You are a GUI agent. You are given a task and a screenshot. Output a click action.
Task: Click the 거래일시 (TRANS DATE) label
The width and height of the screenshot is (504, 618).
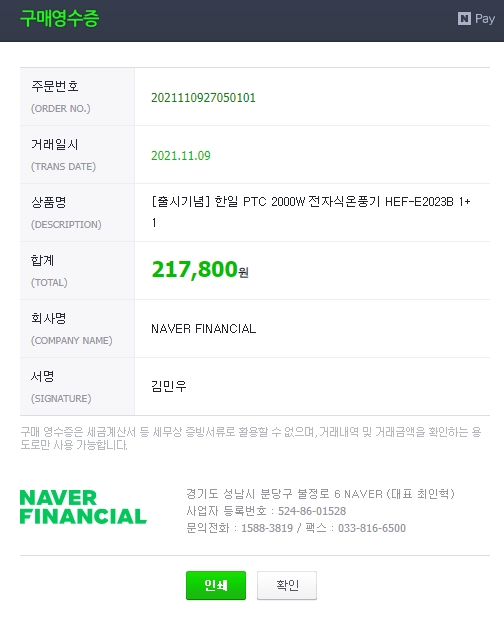63,154
